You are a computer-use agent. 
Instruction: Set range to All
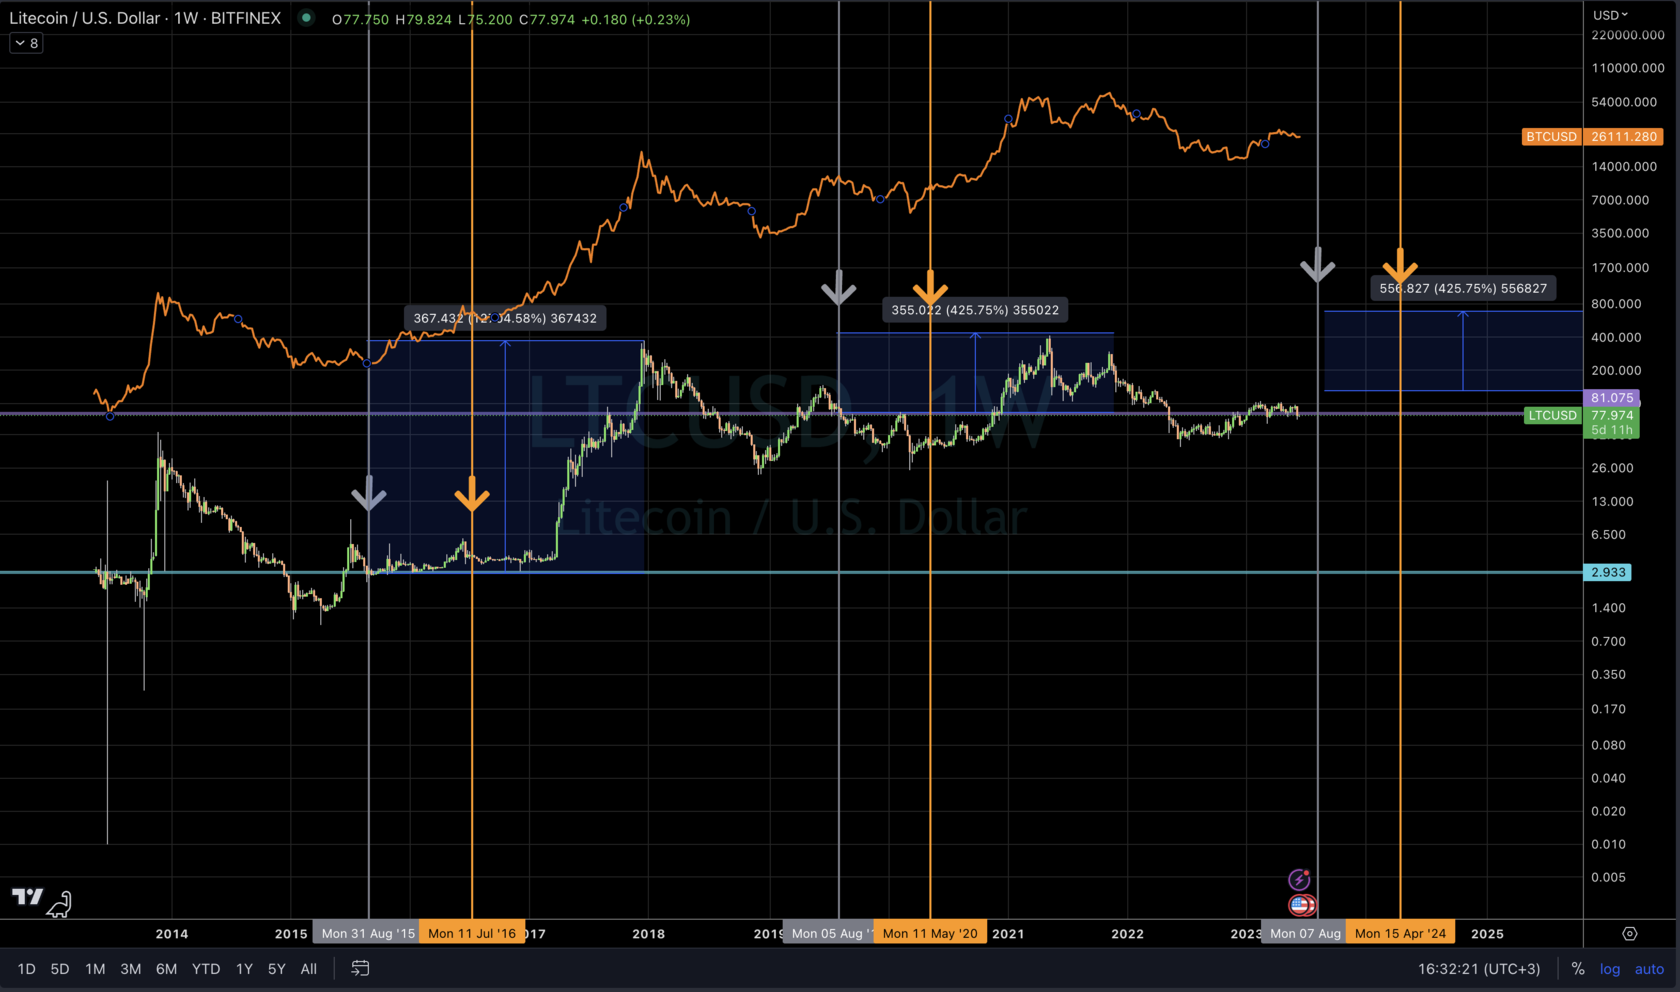tap(309, 968)
